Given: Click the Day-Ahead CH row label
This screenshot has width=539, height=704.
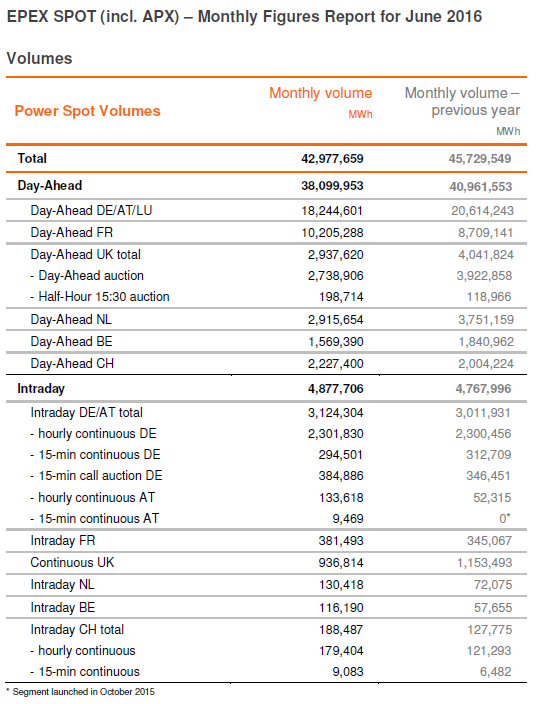Looking at the screenshot, I should [x=72, y=363].
